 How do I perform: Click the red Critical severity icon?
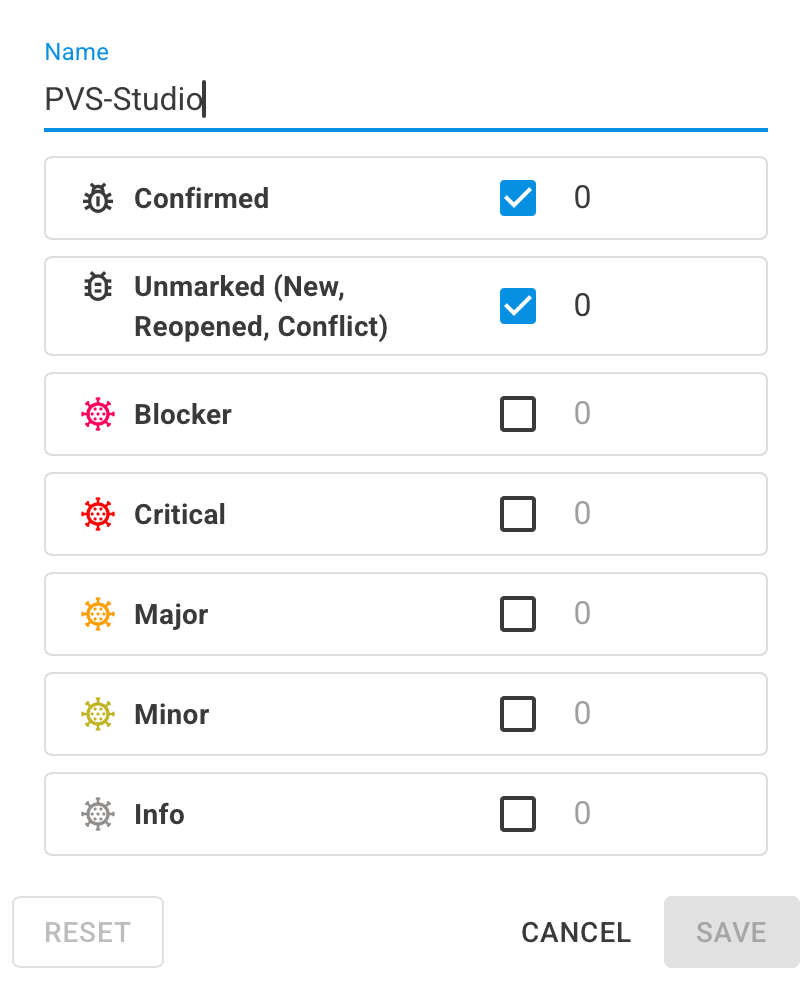click(x=98, y=514)
